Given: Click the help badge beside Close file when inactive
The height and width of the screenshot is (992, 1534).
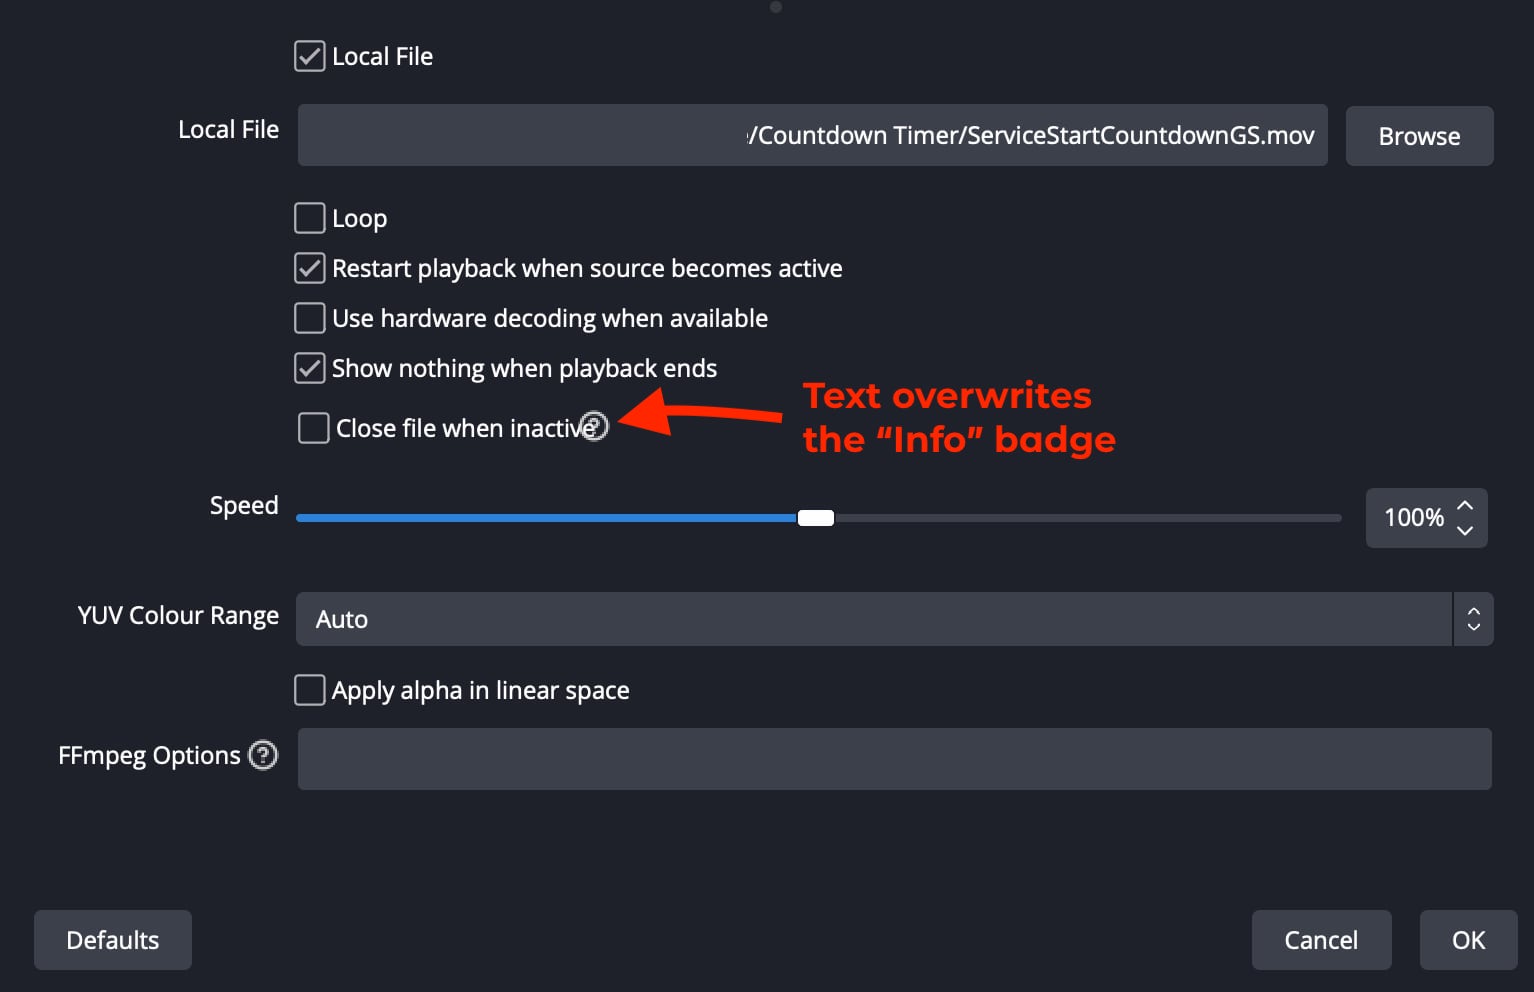Looking at the screenshot, I should point(595,426).
